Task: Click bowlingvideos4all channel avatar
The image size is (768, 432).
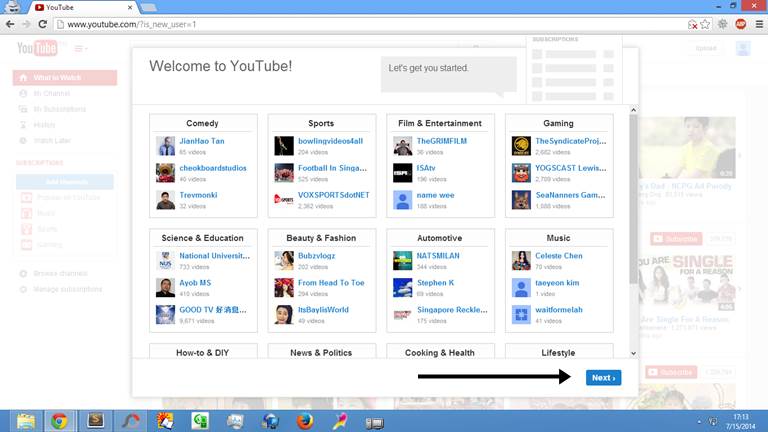Action: 284,146
